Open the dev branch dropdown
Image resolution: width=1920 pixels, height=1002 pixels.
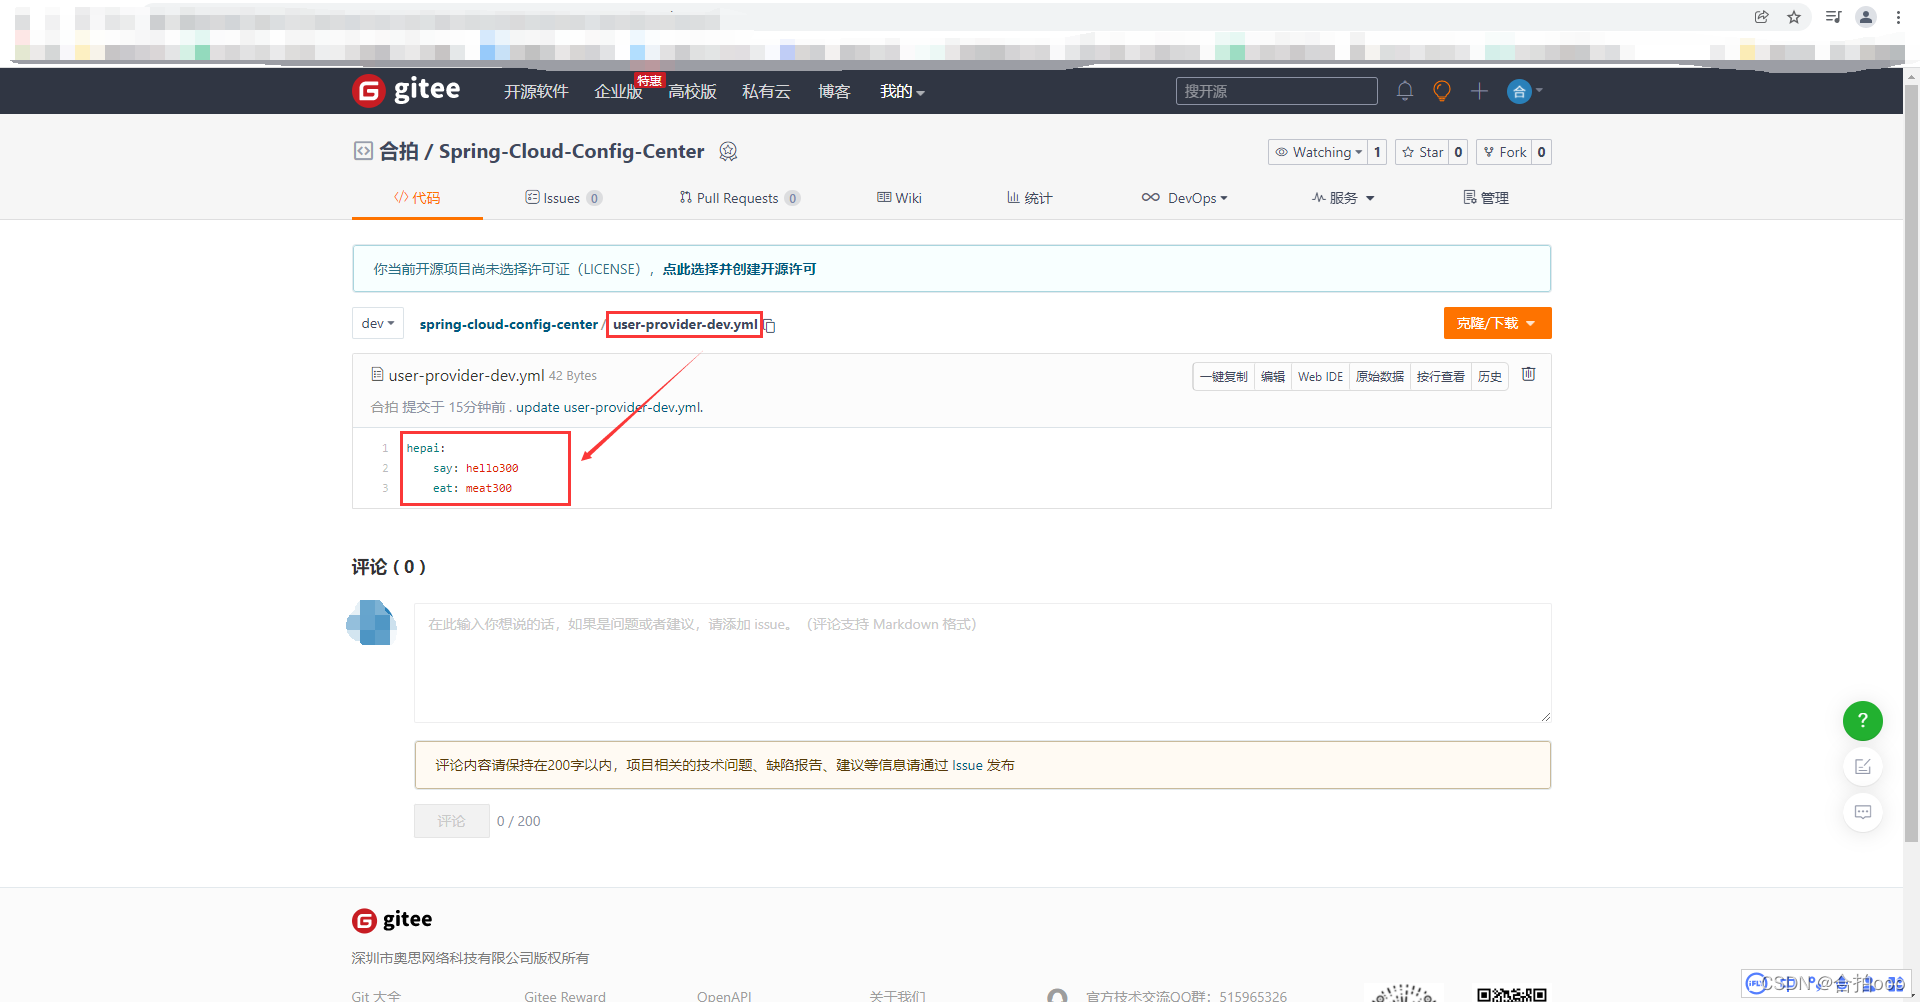378,323
